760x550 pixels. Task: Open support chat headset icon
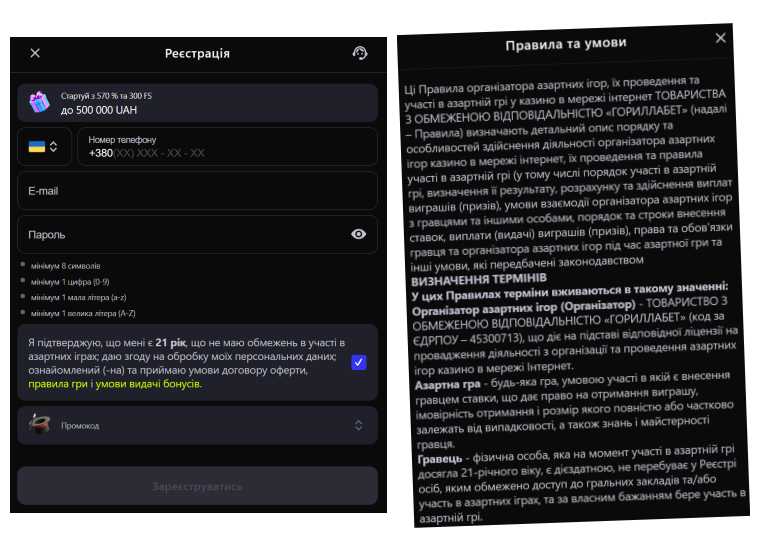pos(360,53)
